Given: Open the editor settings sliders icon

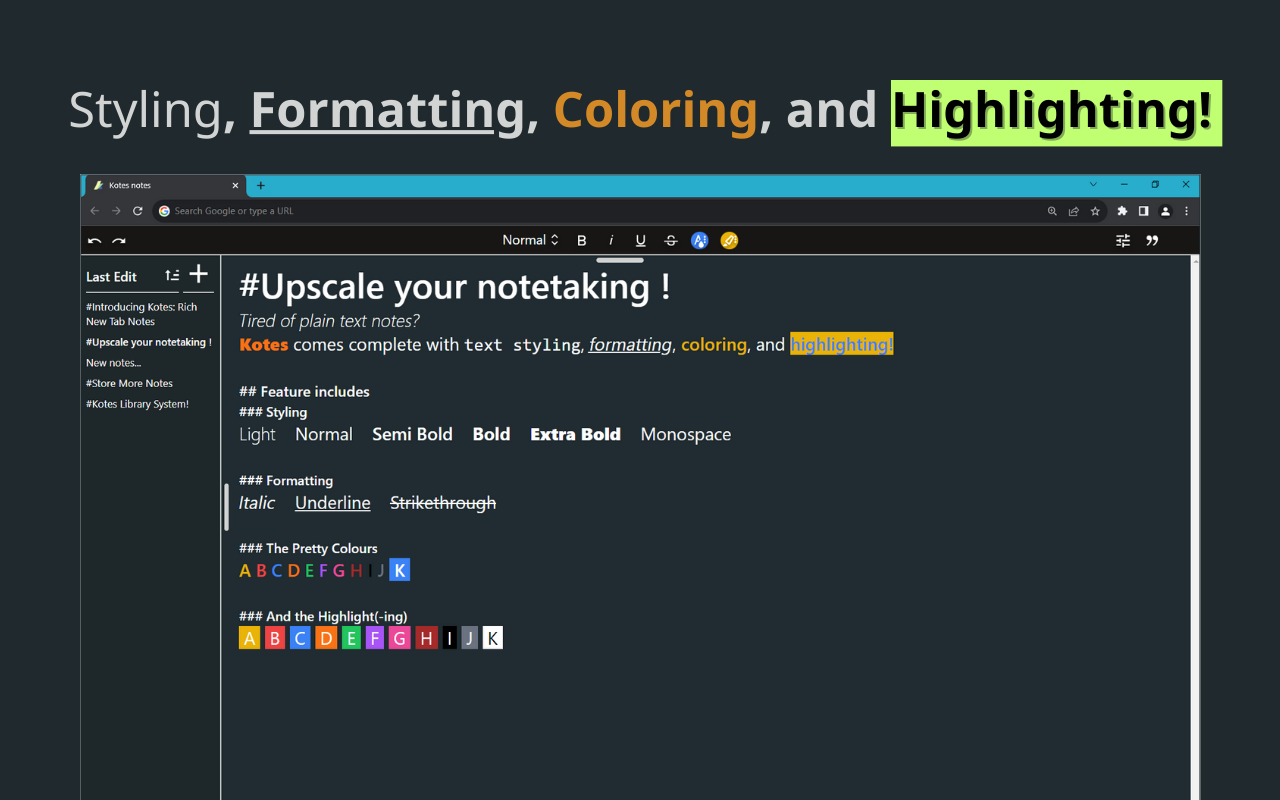Looking at the screenshot, I should coord(1123,241).
